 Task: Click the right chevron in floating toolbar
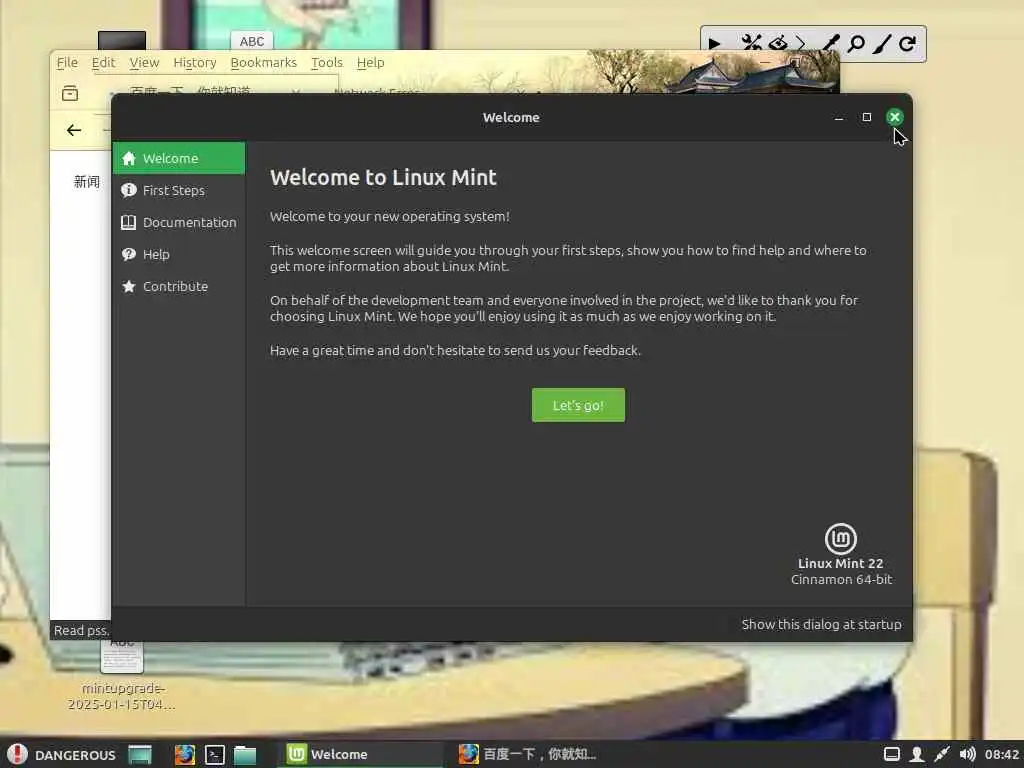(801, 43)
